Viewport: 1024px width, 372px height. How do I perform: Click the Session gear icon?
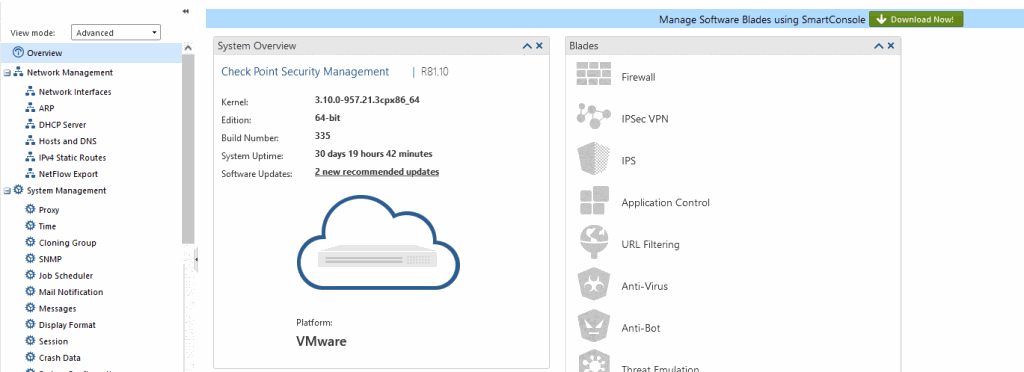[29, 341]
